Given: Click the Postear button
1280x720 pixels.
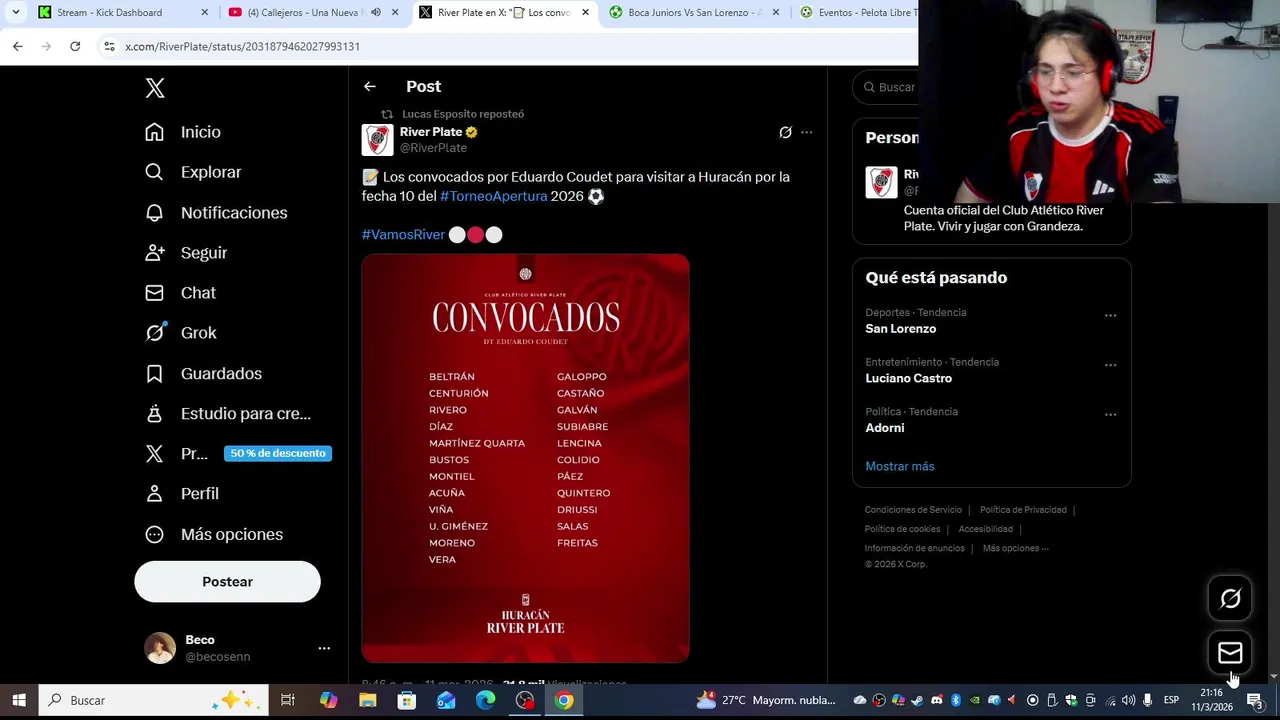Looking at the screenshot, I should [227, 582].
